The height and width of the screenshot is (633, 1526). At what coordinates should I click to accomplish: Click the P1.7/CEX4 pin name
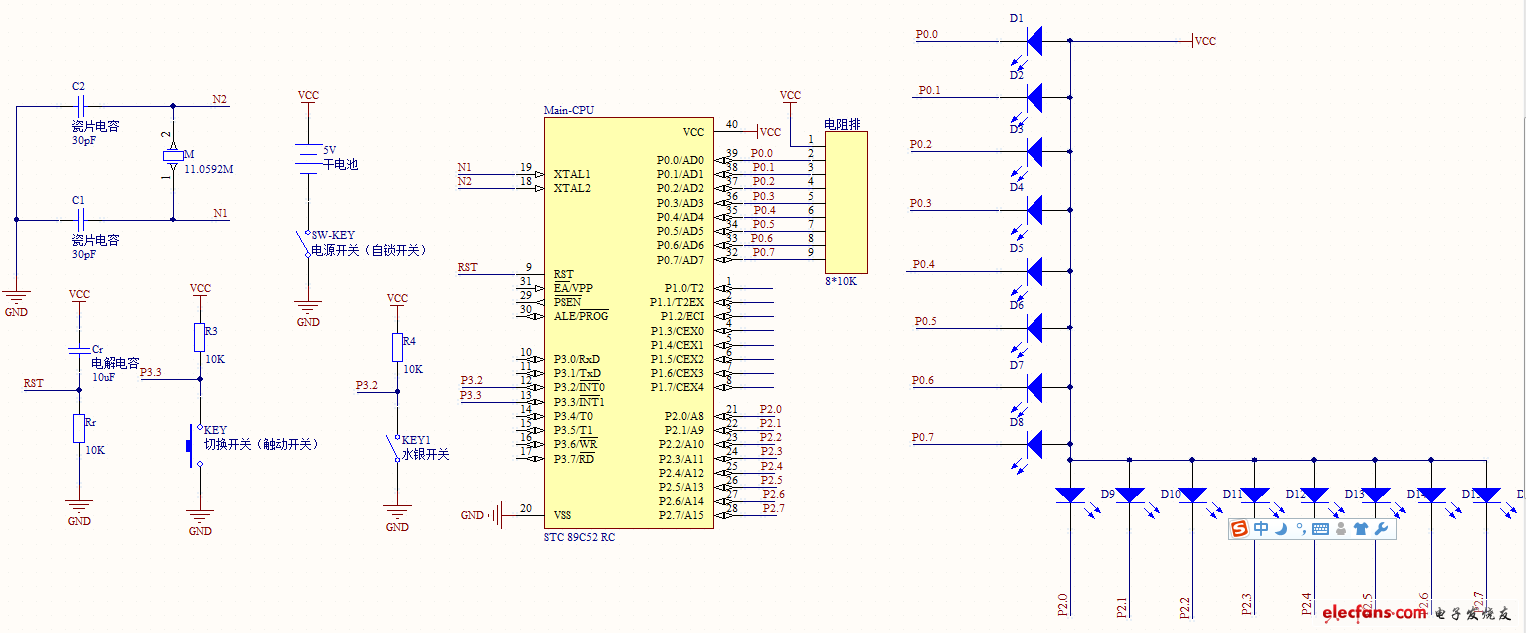(677, 387)
